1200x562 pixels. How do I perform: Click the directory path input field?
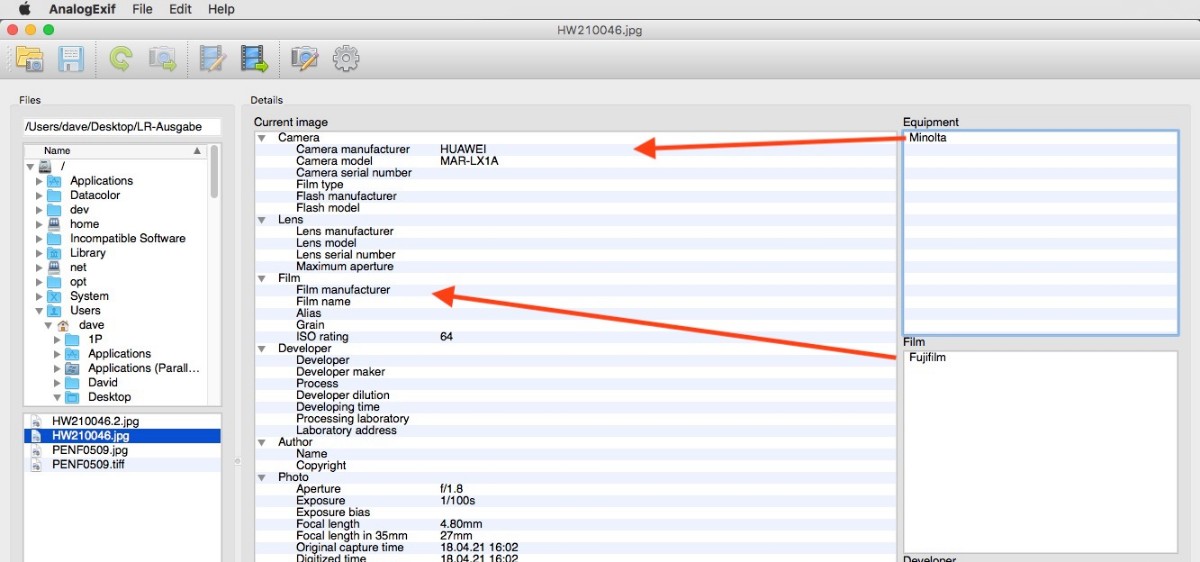click(121, 127)
